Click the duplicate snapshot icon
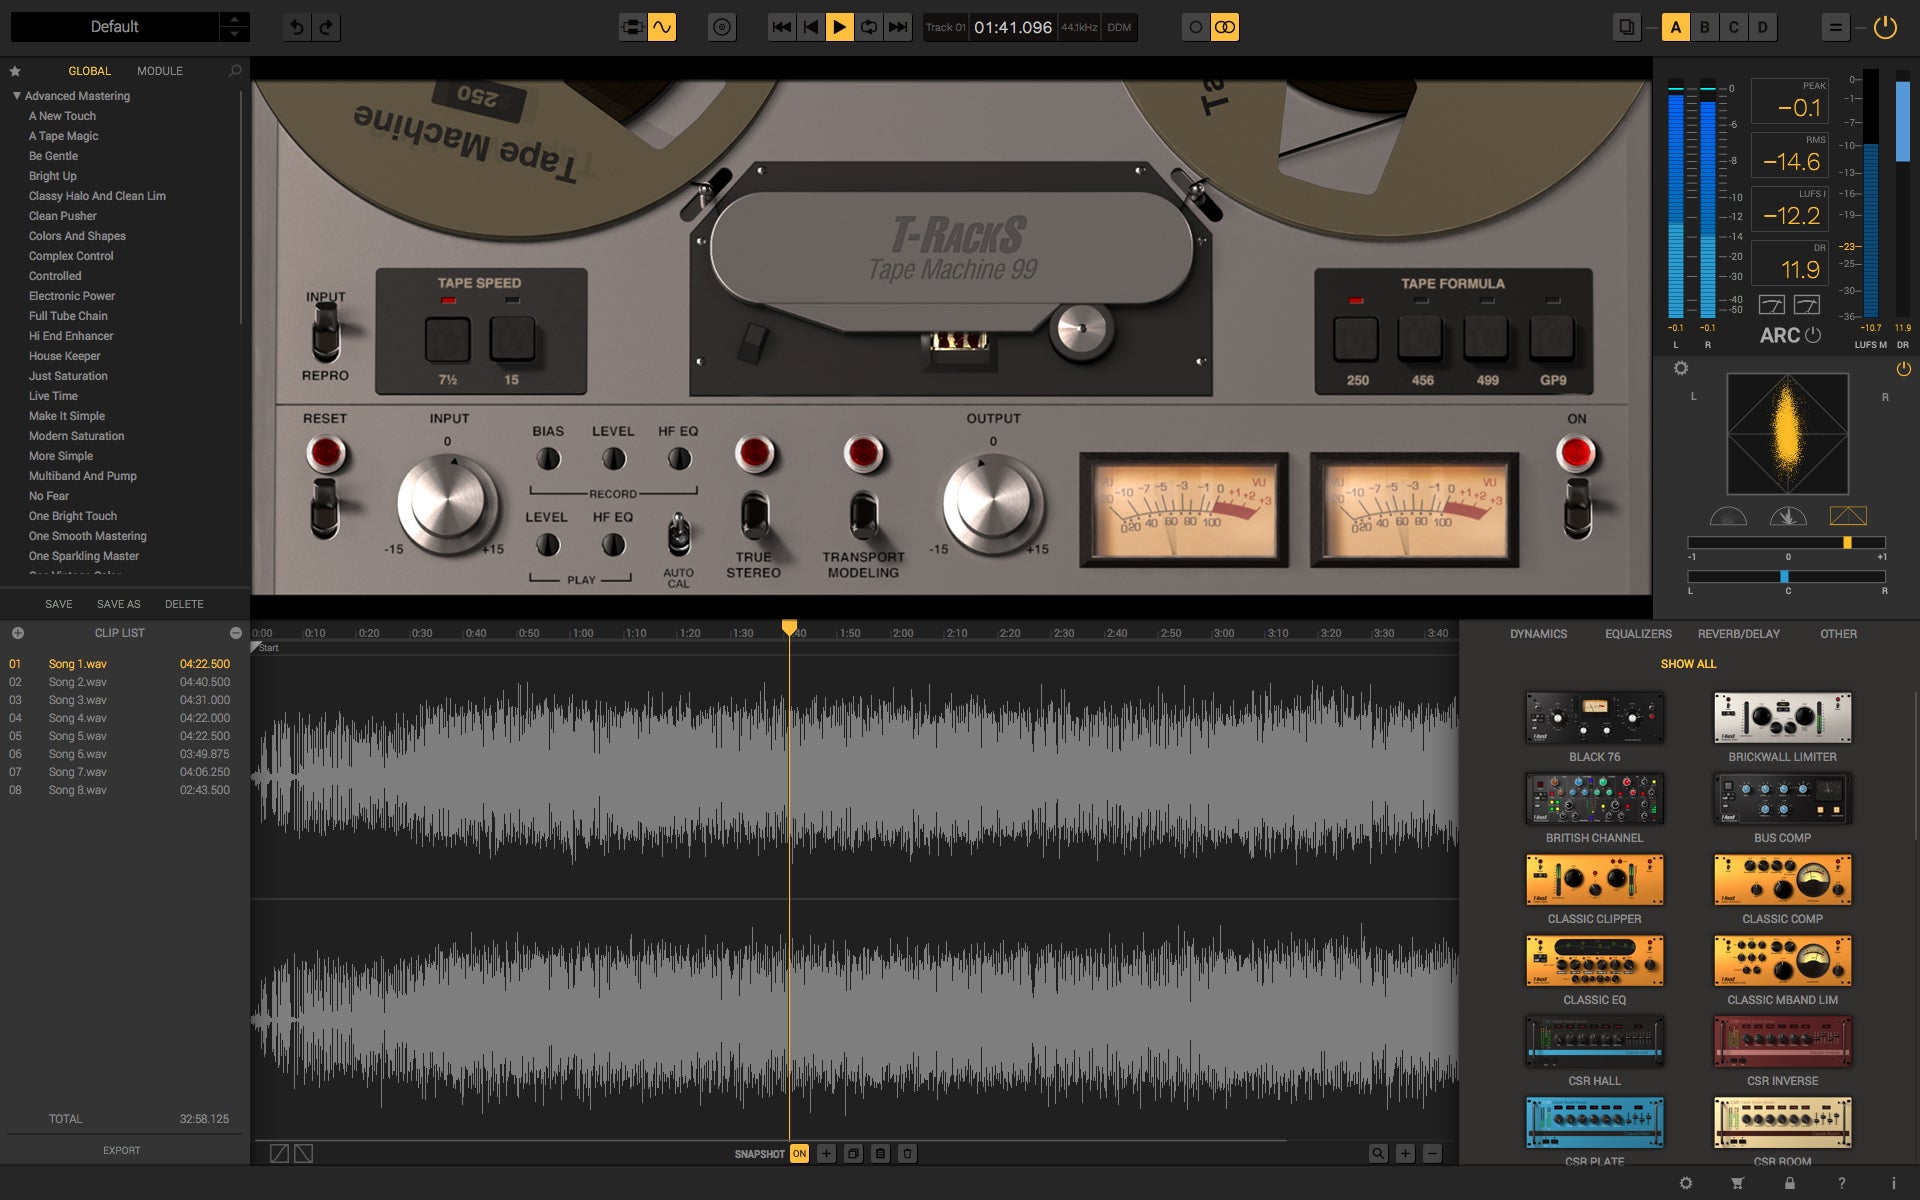 click(852, 1152)
